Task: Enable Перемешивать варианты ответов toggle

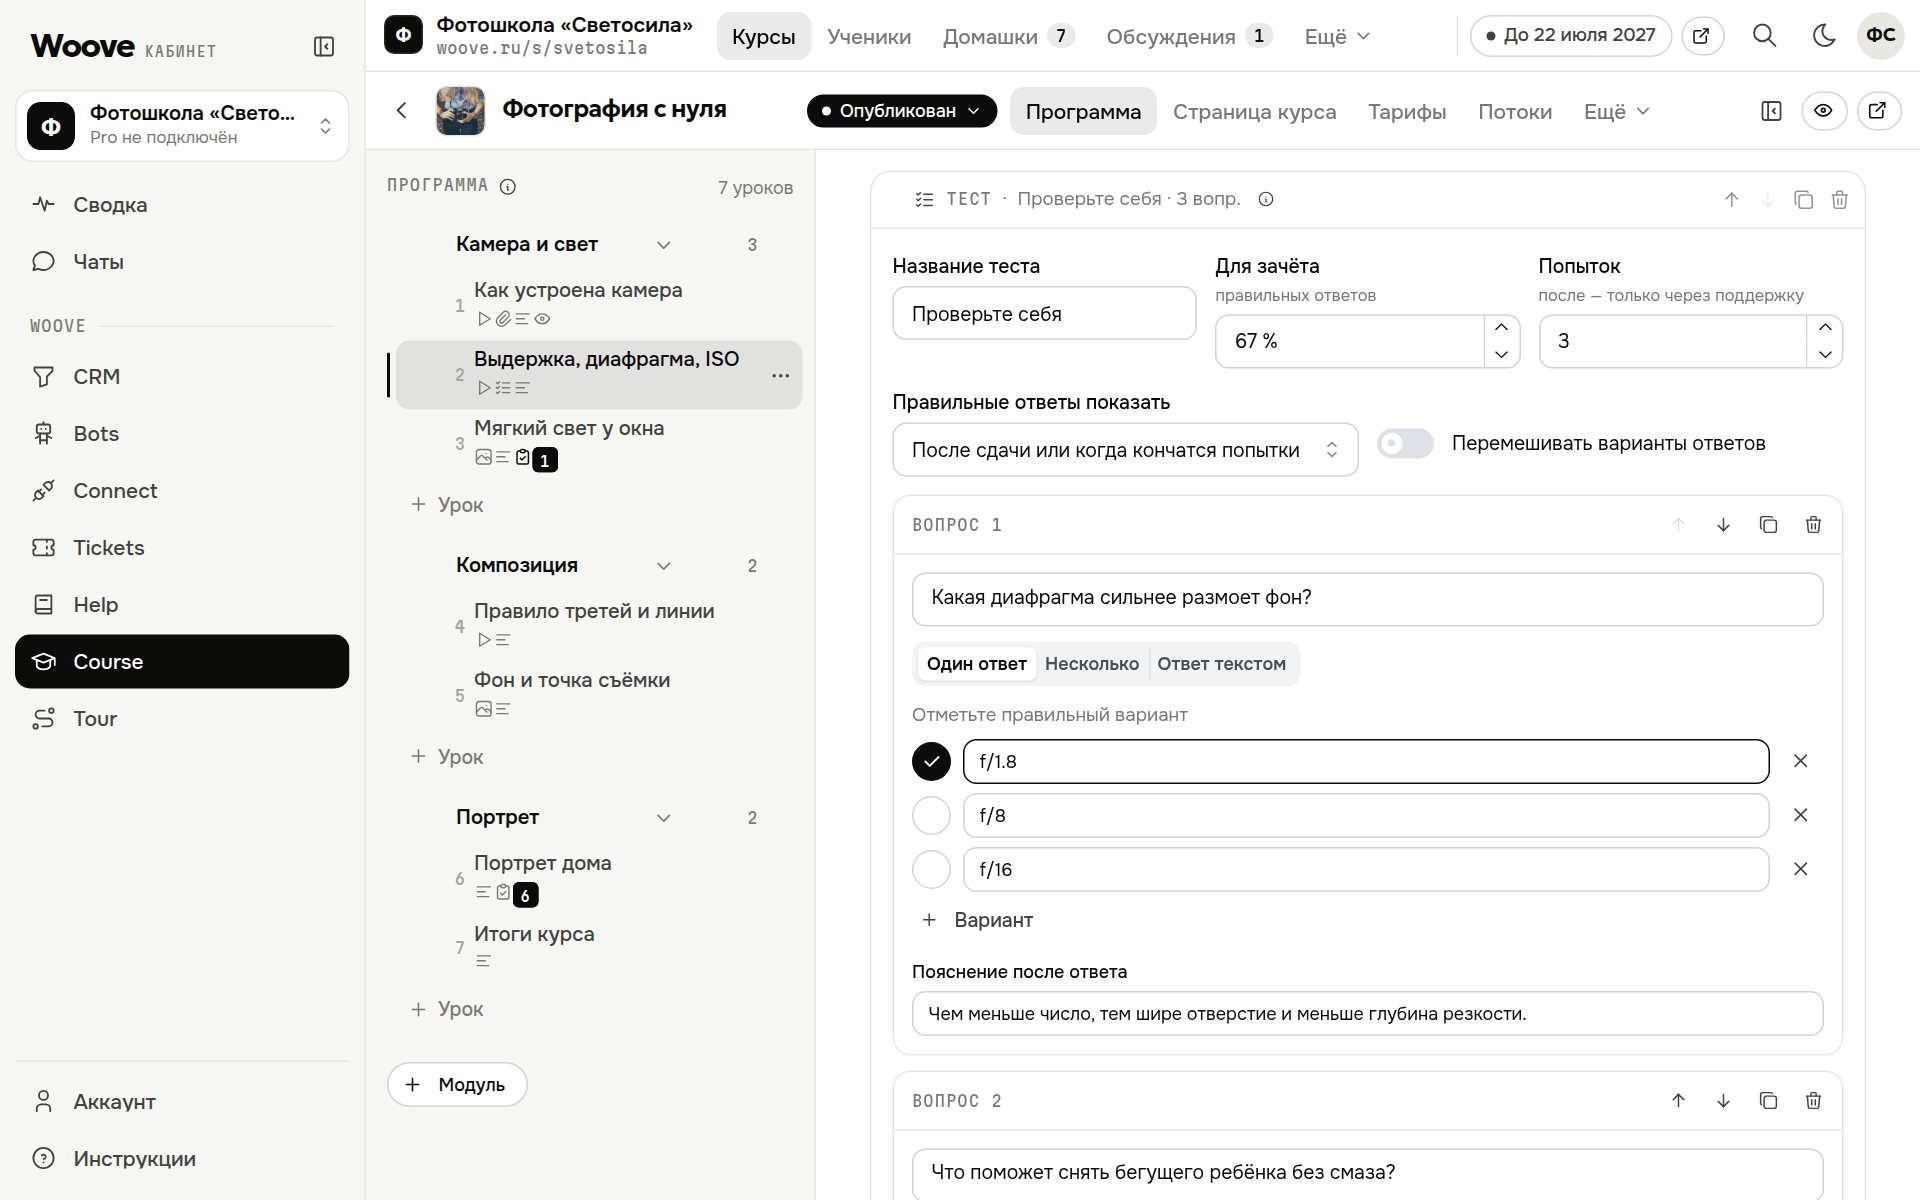Action: pos(1405,443)
